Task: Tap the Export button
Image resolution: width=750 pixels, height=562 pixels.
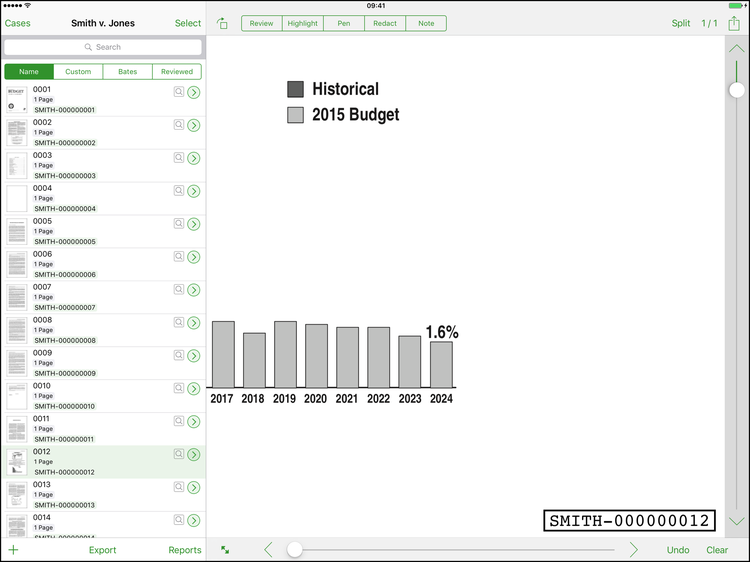Action: pos(102,550)
